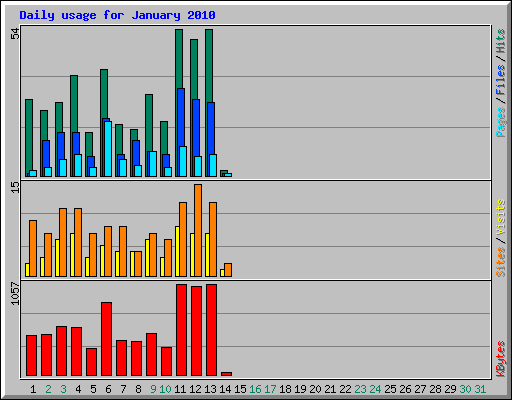Click the 'Hits' legend label

(x=500, y=41)
